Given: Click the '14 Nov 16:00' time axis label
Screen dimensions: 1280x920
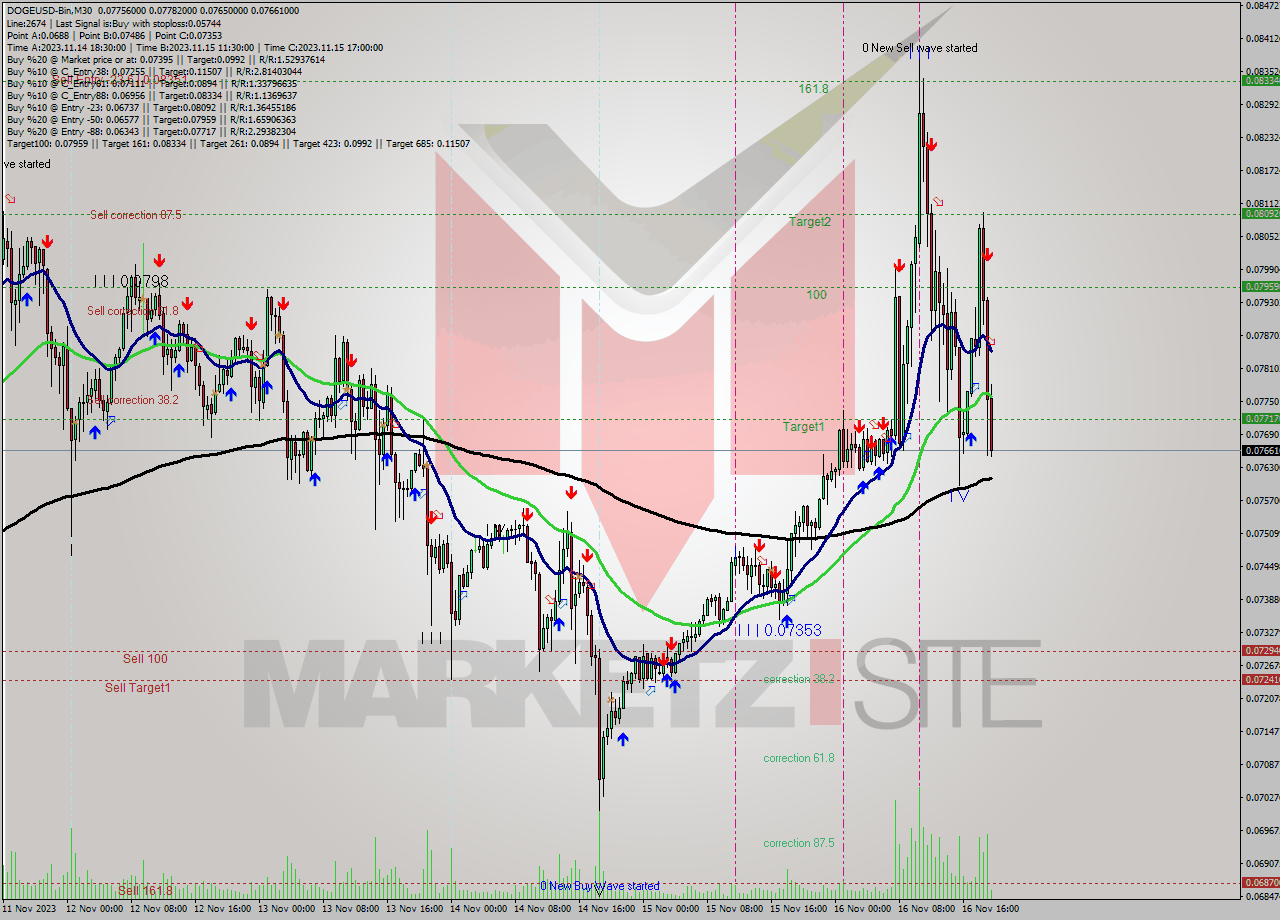Looking at the screenshot, I should 605,909.
